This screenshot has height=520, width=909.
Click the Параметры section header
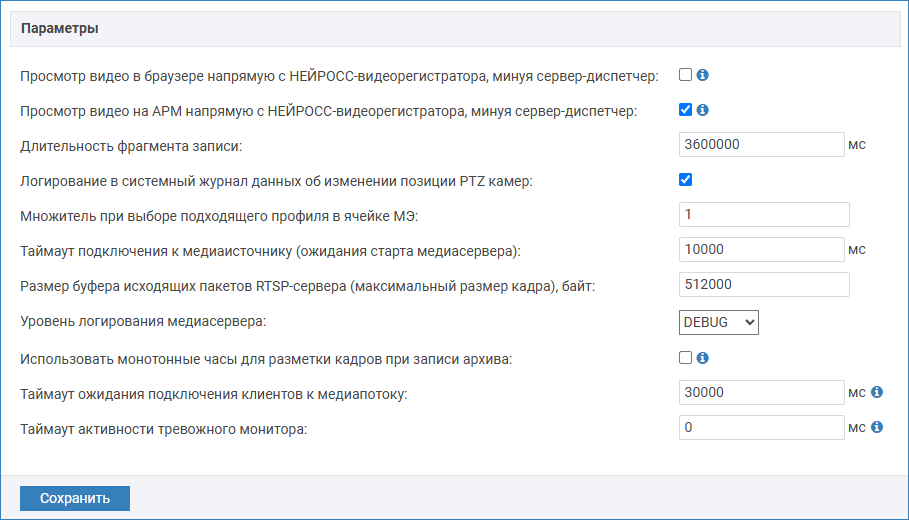(x=455, y=28)
